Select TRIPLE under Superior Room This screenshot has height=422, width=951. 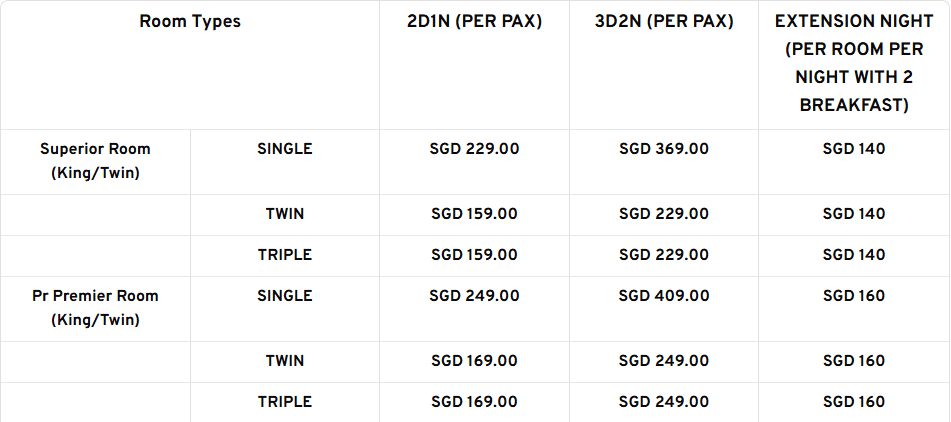click(285, 255)
